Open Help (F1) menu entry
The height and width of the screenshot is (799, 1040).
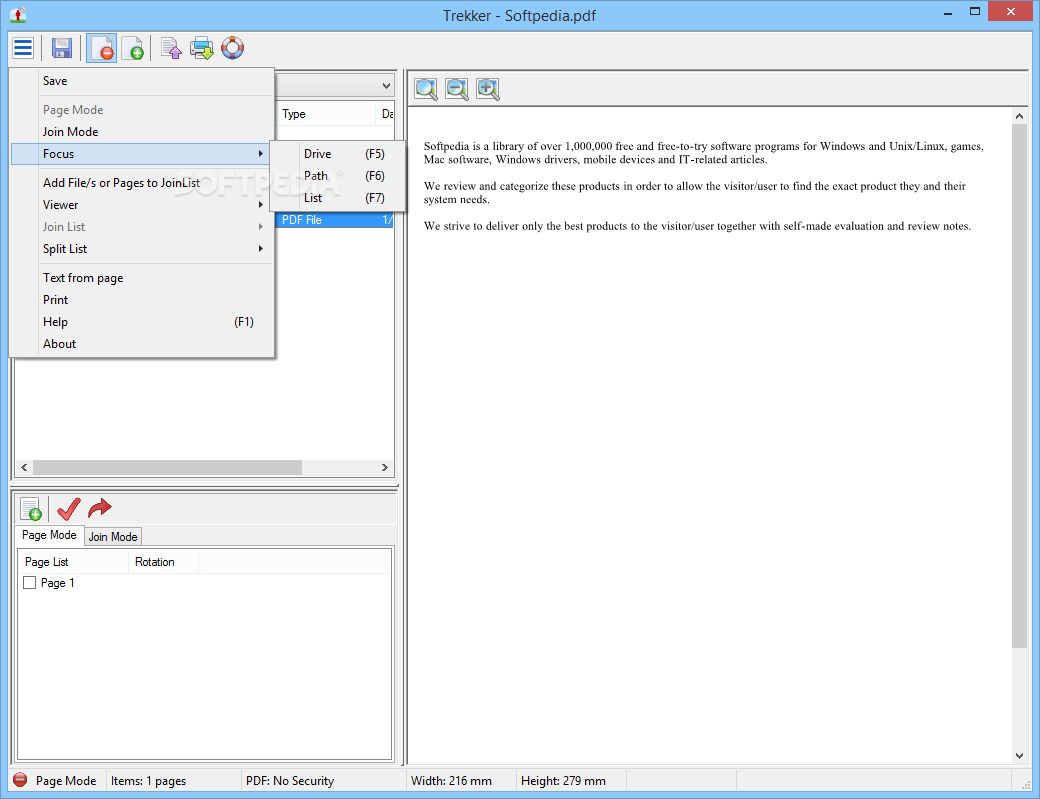point(142,322)
